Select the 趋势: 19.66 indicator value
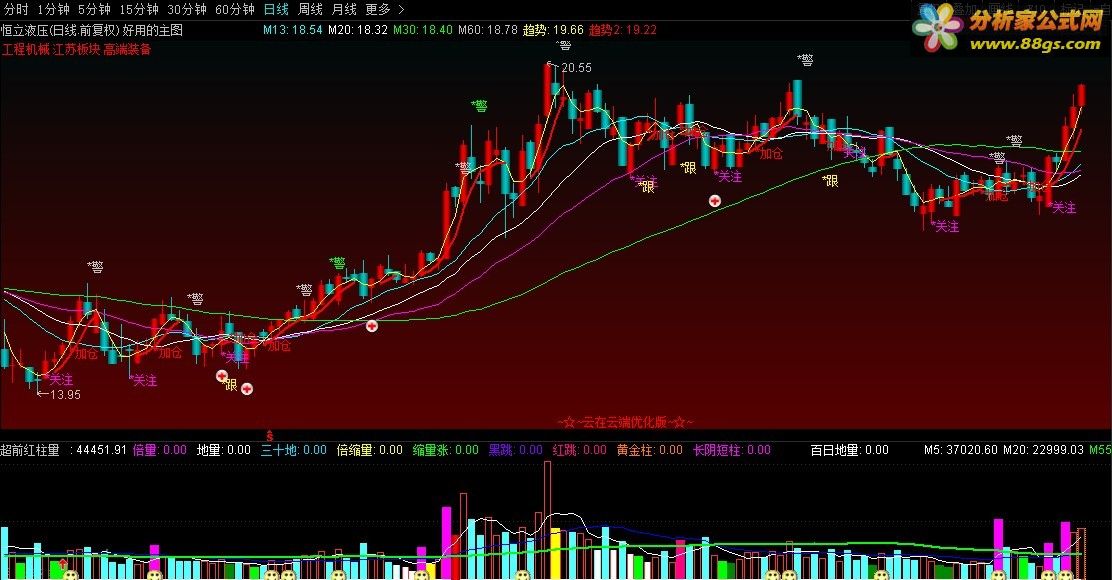The image size is (1112, 580). [553, 30]
